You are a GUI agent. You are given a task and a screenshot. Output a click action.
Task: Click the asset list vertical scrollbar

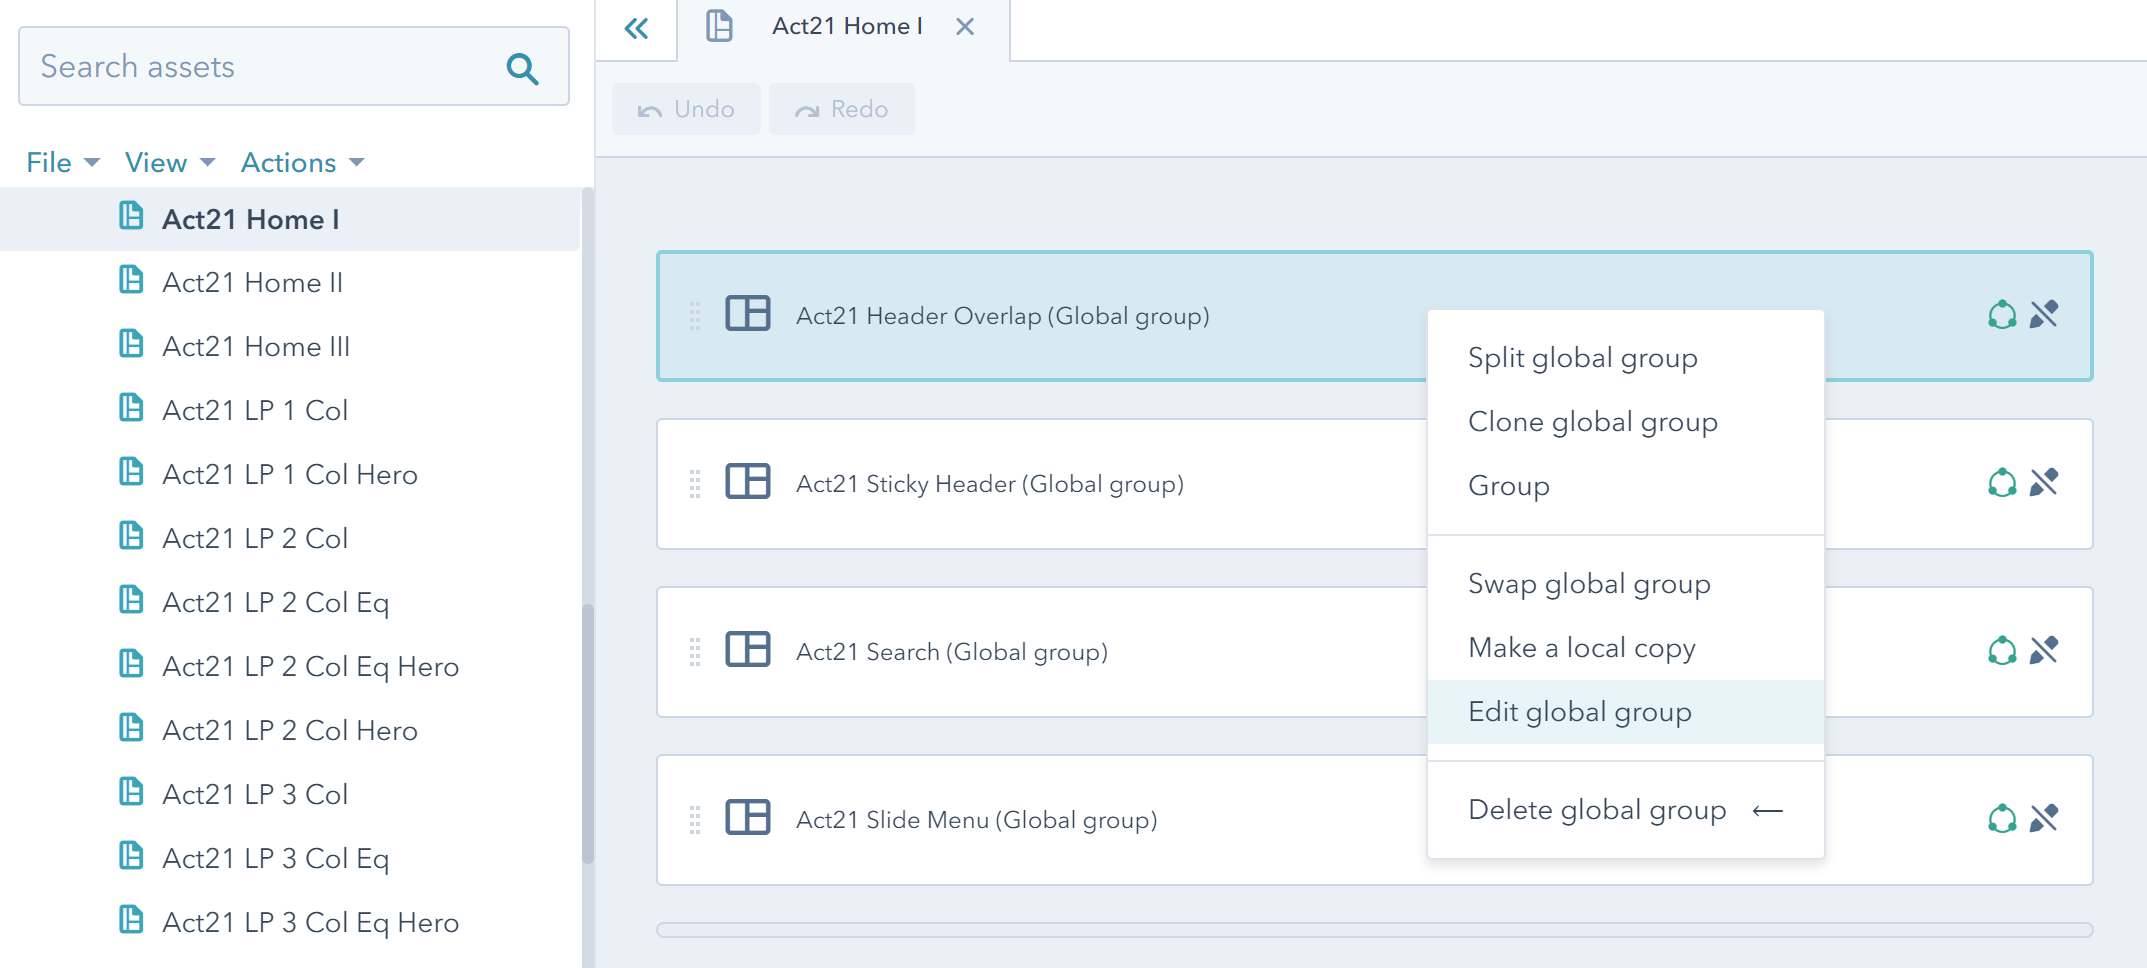tap(588, 730)
